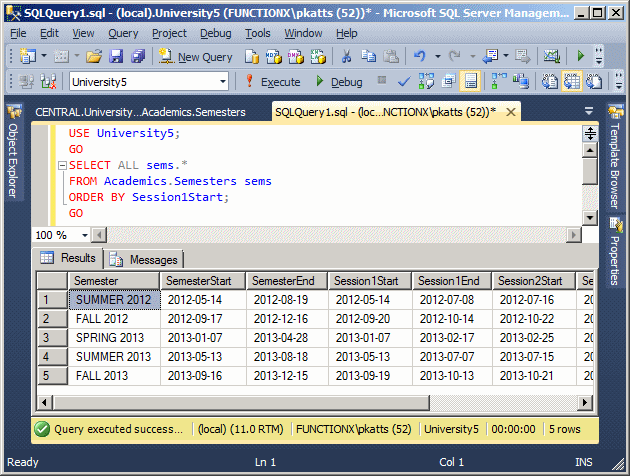Click the query editor vertical scrollbar thumb
The height and width of the screenshot is (476, 630).
click(589, 172)
